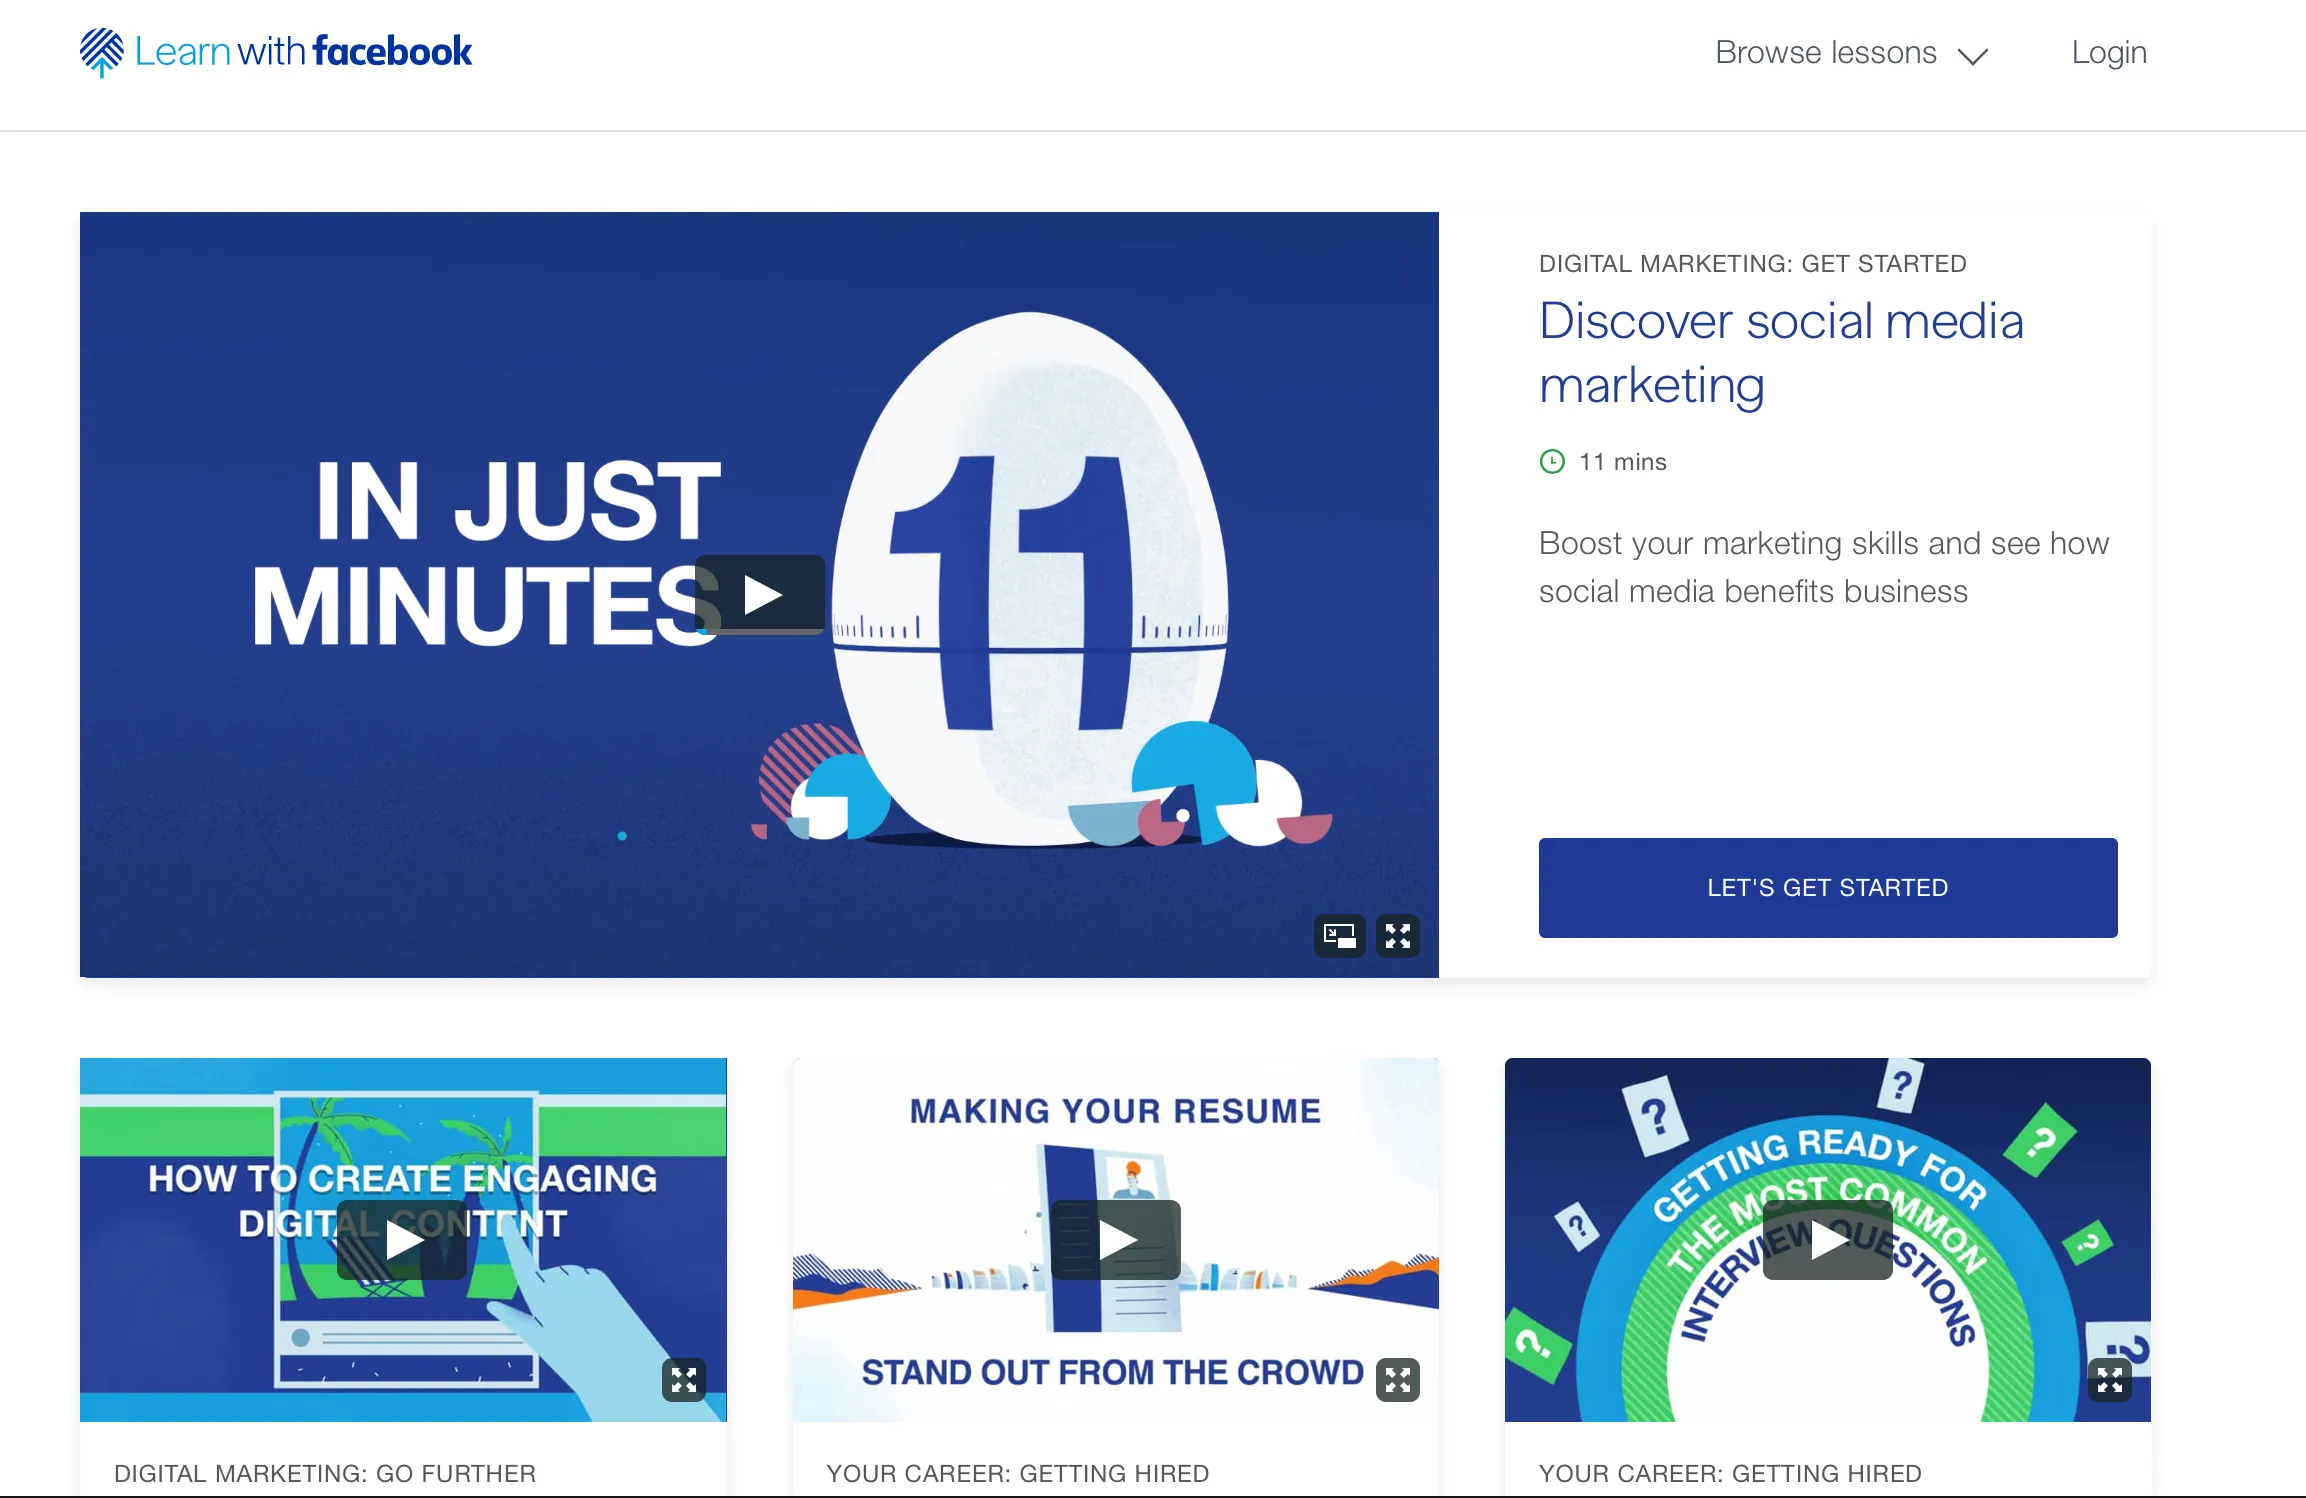This screenshot has height=1498, width=2306.
Task: Play the interview questions video
Action: [x=1827, y=1238]
